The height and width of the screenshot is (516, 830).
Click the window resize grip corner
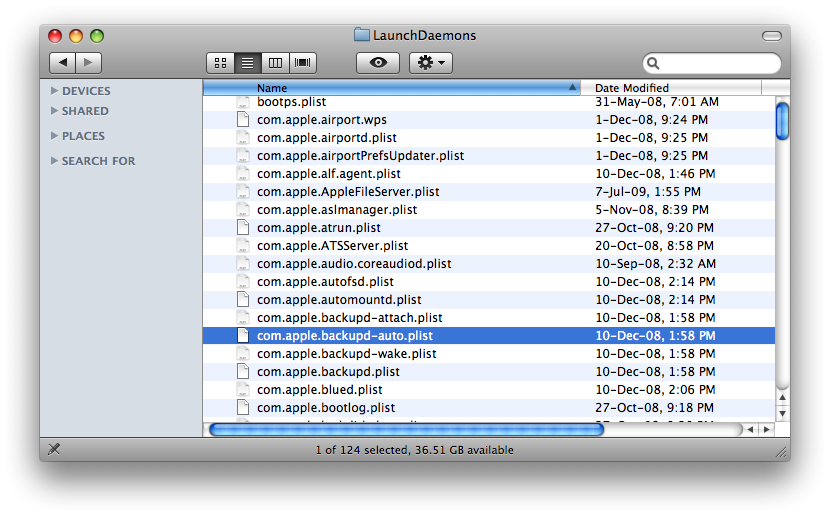click(x=781, y=451)
